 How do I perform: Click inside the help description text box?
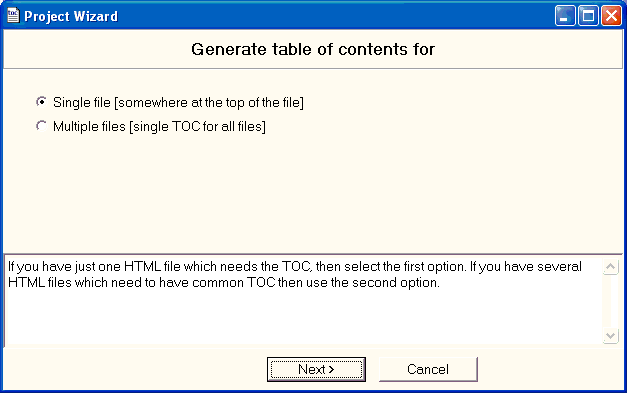click(x=303, y=301)
